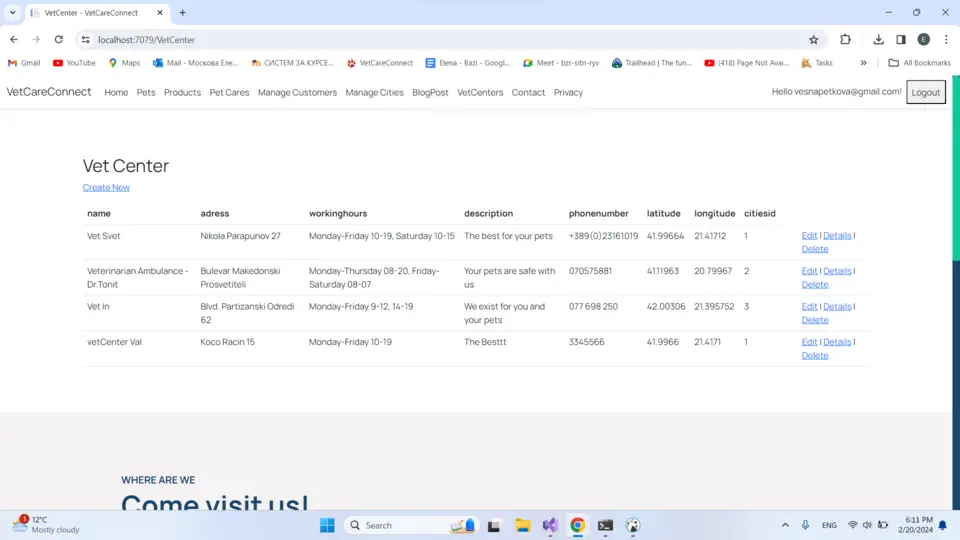
Task: Expand the hidden system tray icons
Action: coord(784,525)
